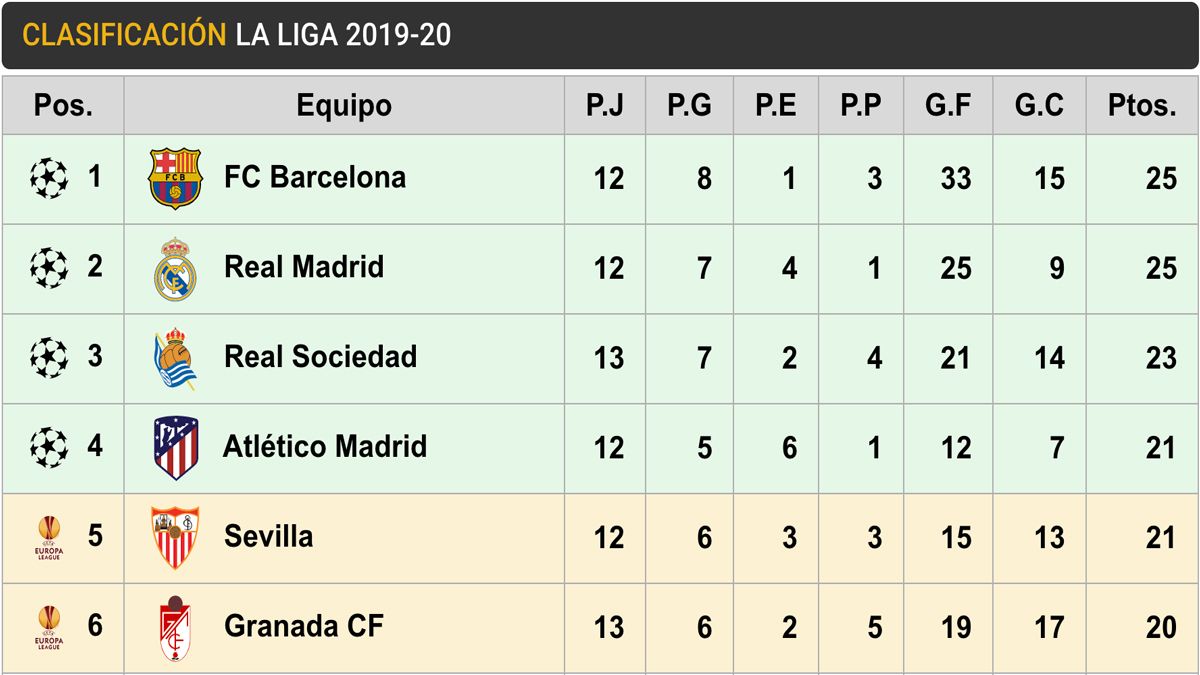The image size is (1200, 675).
Task: Click Champions League icon next to position 3
Action: [x=49, y=358]
